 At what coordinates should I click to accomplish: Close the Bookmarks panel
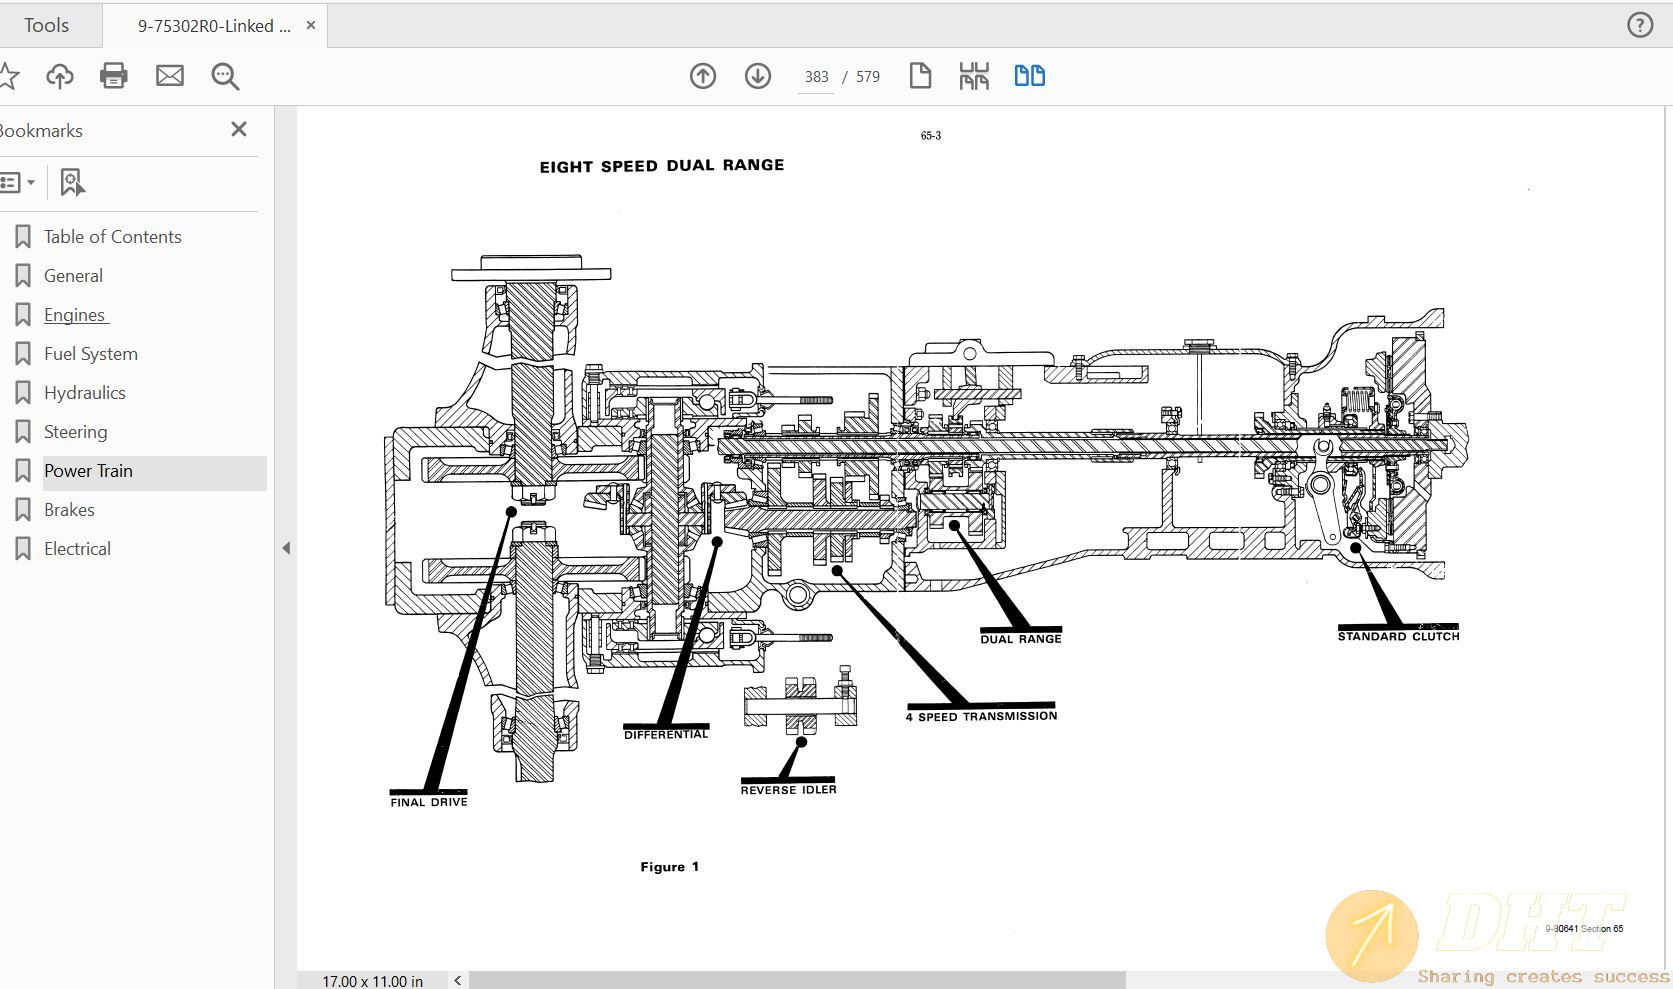(x=239, y=129)
